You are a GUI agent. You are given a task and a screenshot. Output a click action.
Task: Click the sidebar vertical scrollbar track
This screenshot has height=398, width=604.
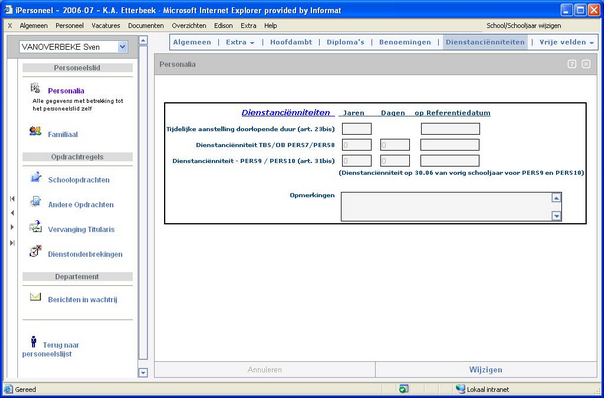pyautogui.click(x=143, y=202)
